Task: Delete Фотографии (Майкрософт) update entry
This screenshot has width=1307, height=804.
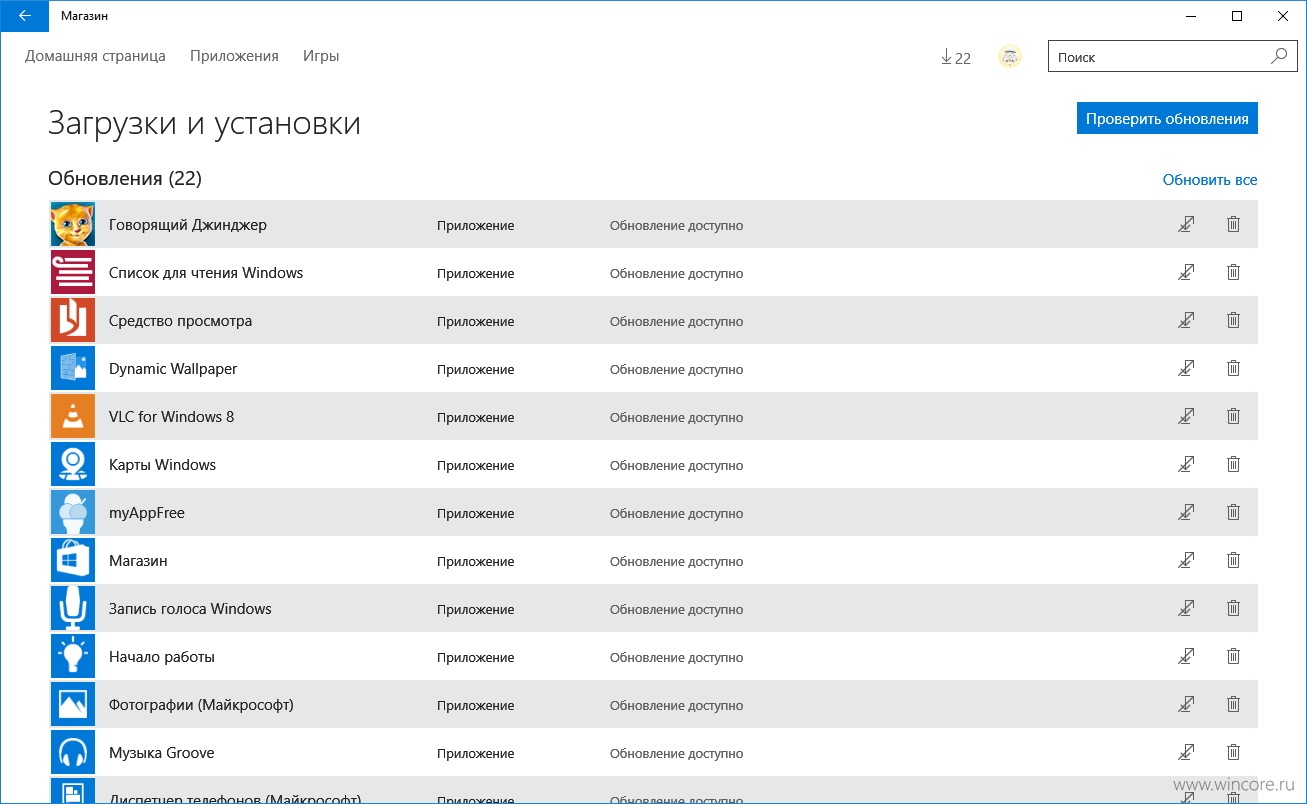Action: (1233, 705)
